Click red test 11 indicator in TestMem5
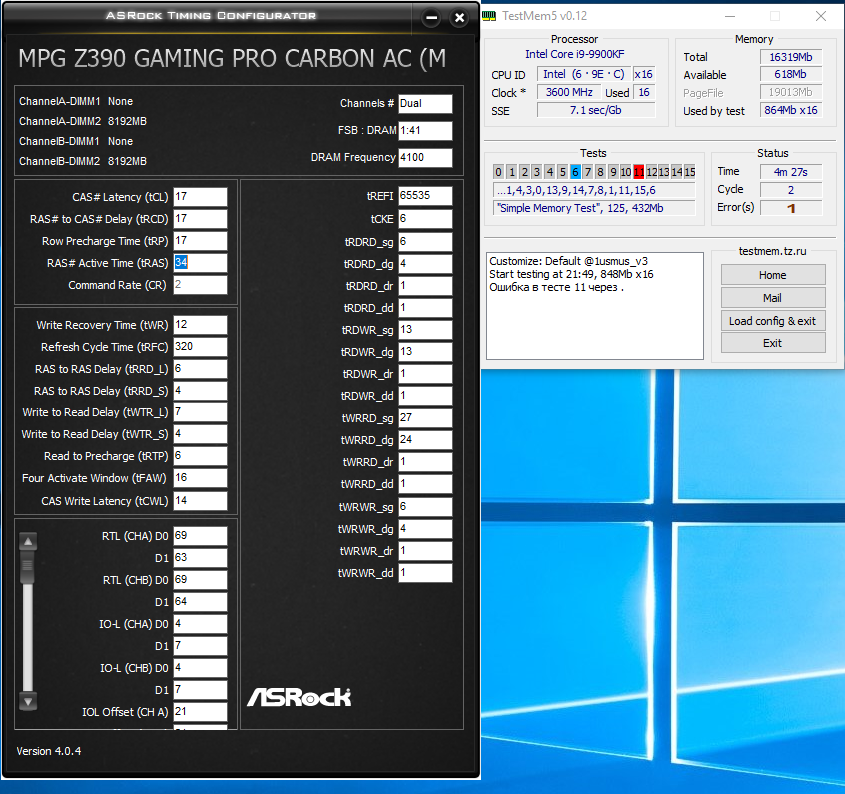This screenshot has height=794, width=845. pyautogui.click(x=639, y=172)
